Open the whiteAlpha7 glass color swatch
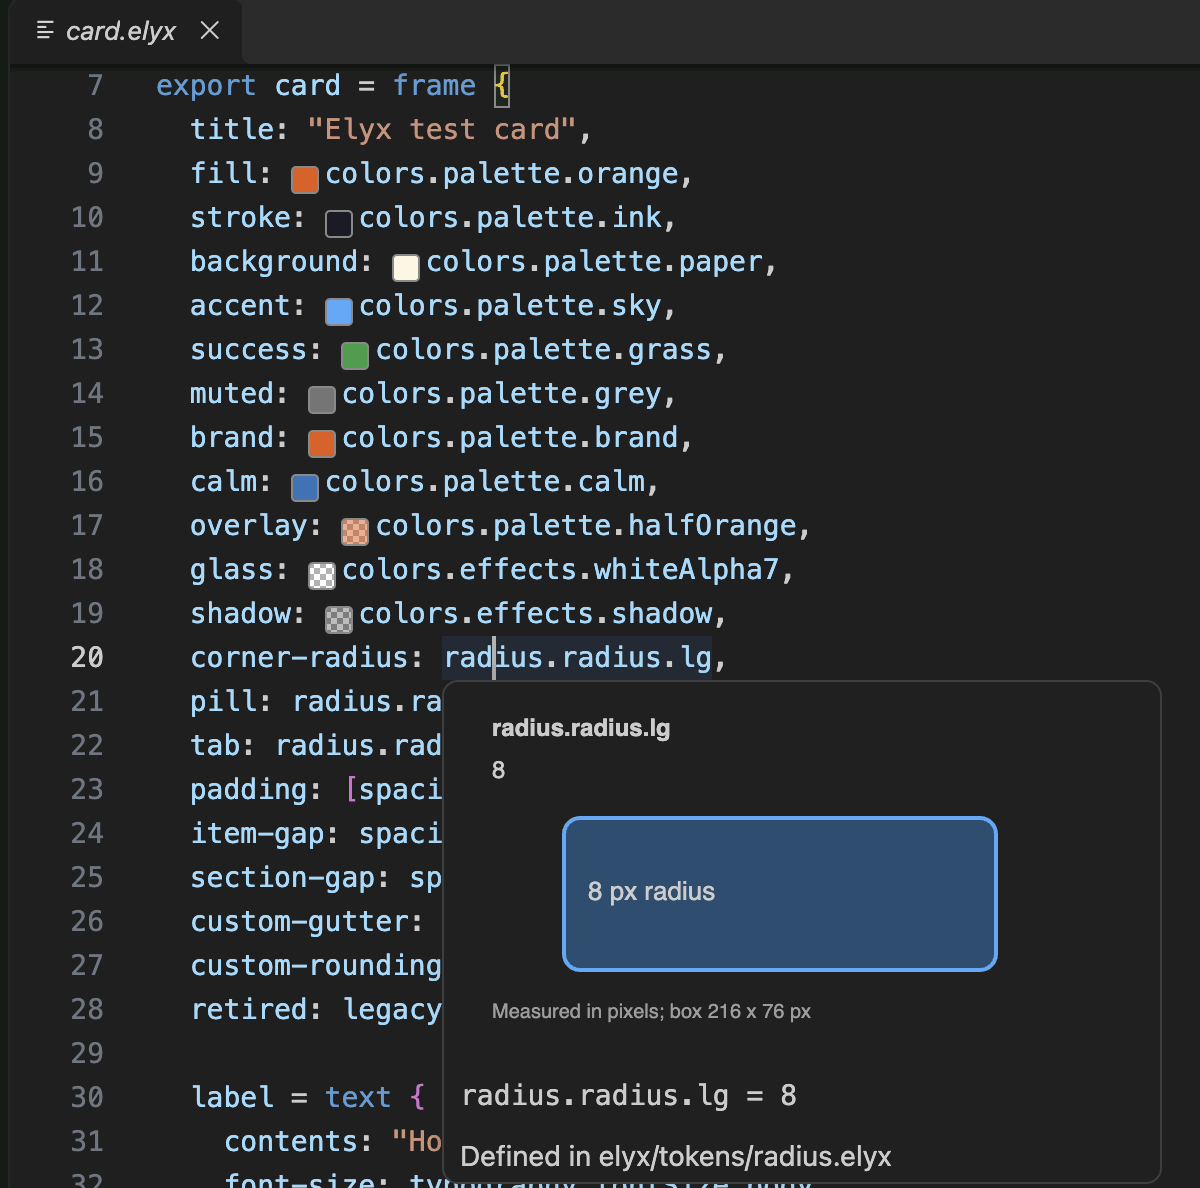This screenshot has height=1188, width=1200. [322, 575]
